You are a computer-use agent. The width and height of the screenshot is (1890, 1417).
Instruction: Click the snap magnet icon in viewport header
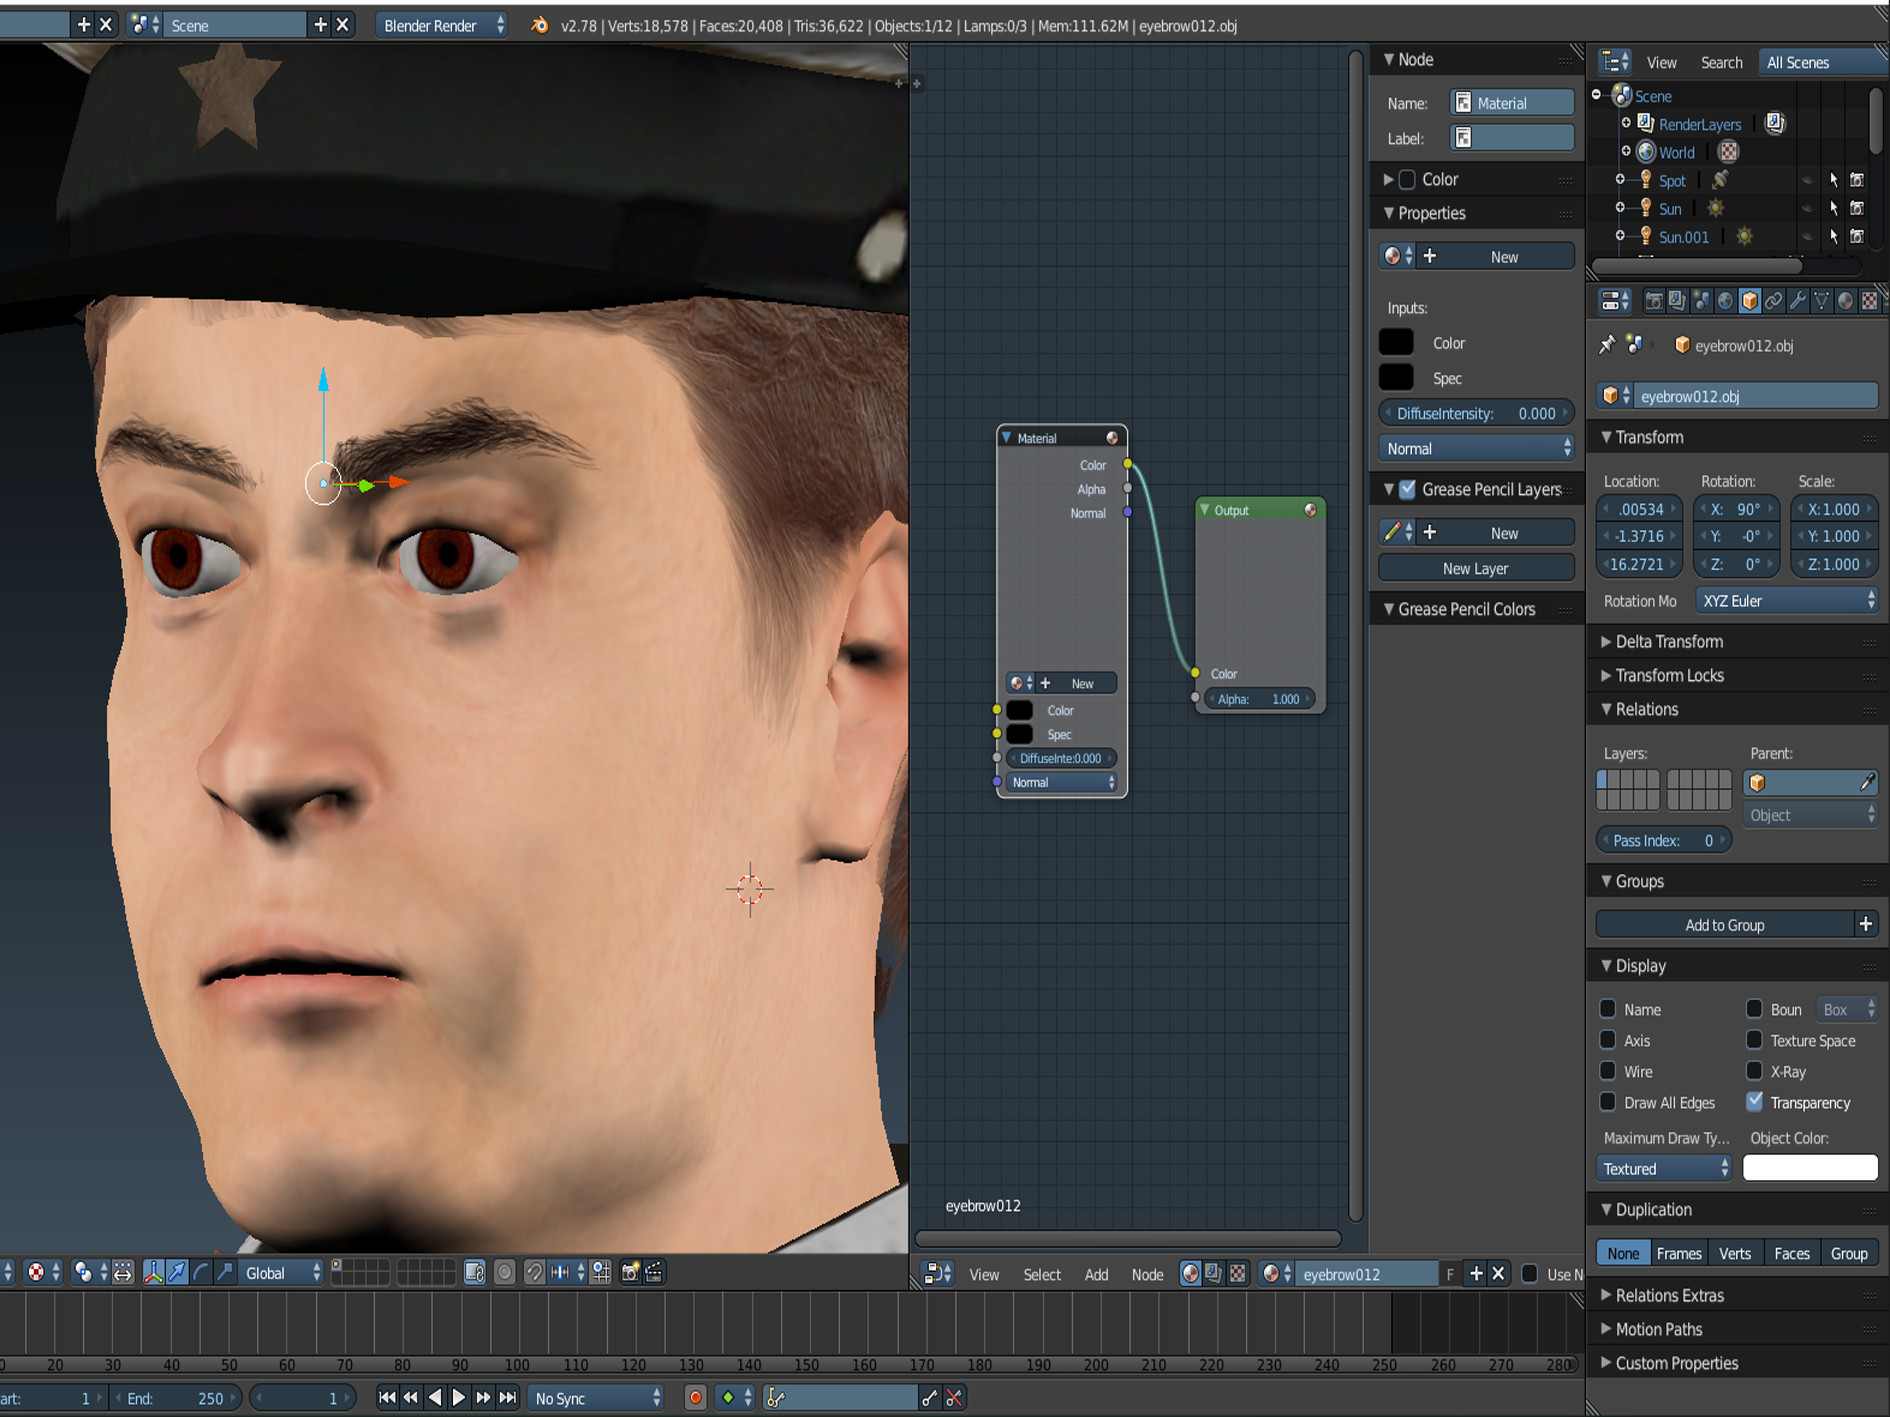(x=534, y=1272)
